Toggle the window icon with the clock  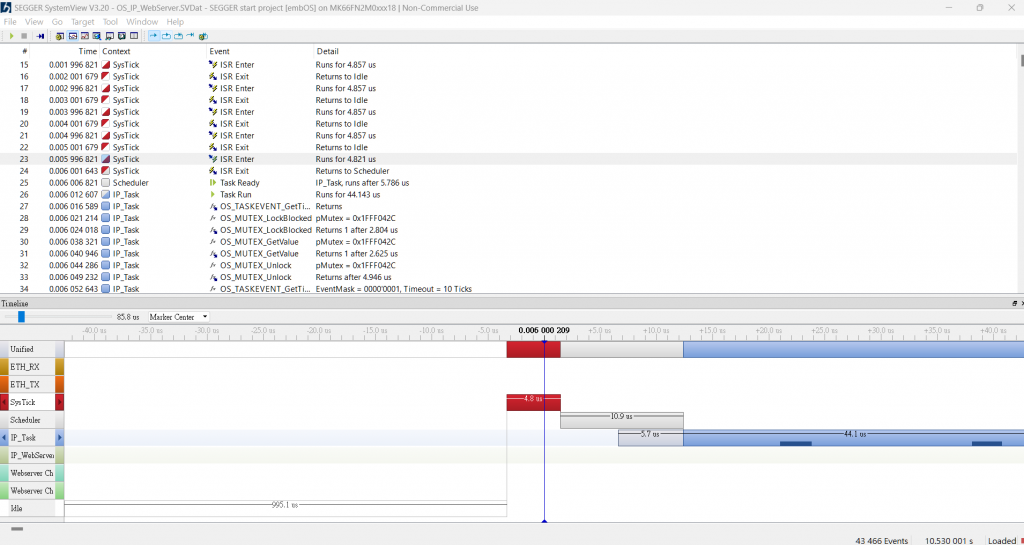pyautogui.click(x=121, y=36)
